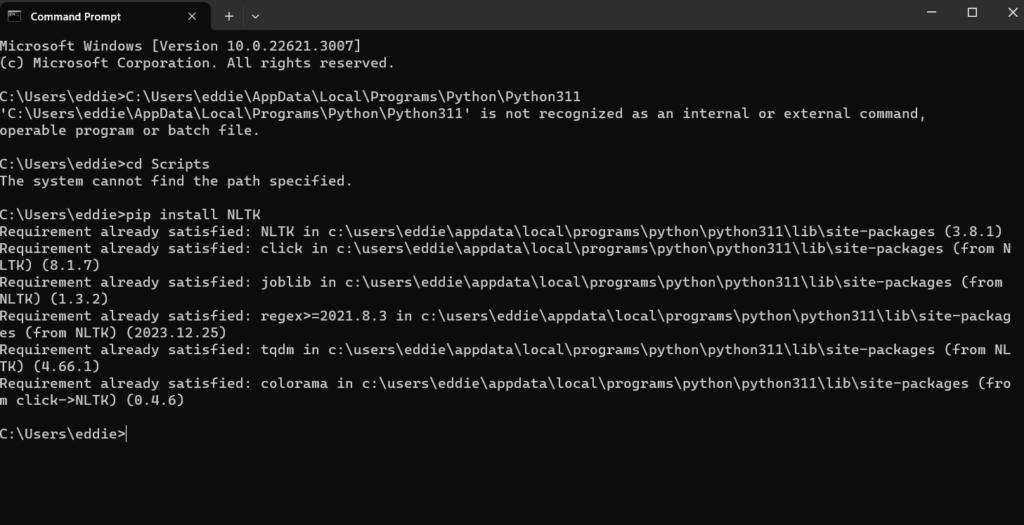Click the Microsoft Corporation copyright line
The width and height of the screenshot is (1024, 525).
coord(197,63)
